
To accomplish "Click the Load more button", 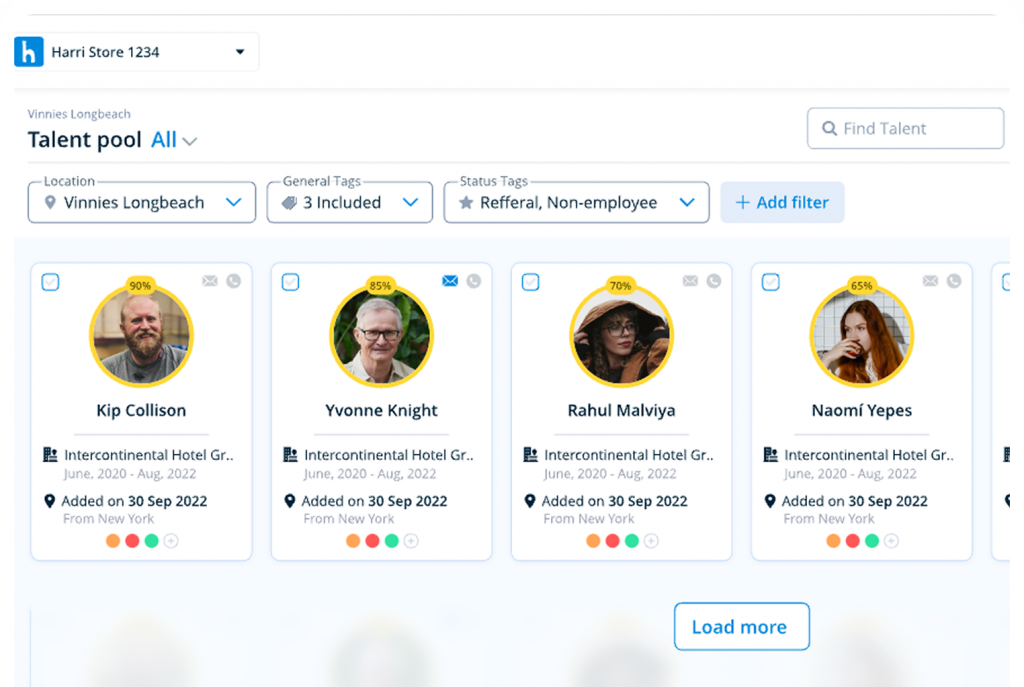I will [x=740, y=627].
